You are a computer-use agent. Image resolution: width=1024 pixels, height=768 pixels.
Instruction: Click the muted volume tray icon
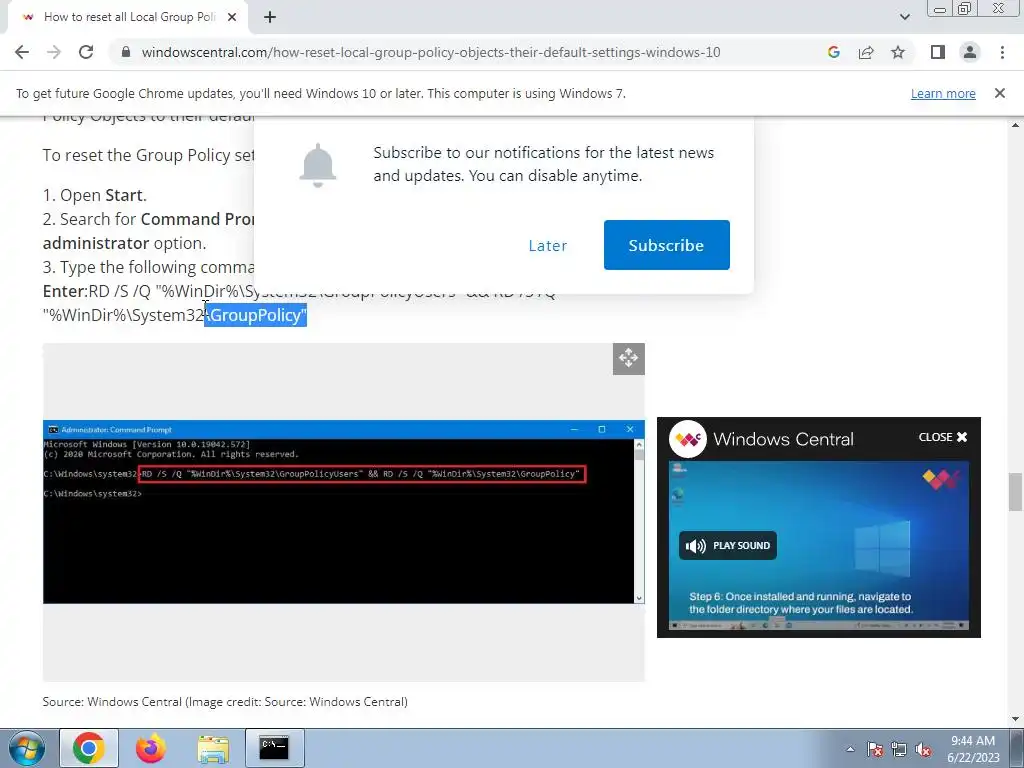coord(923,750)
